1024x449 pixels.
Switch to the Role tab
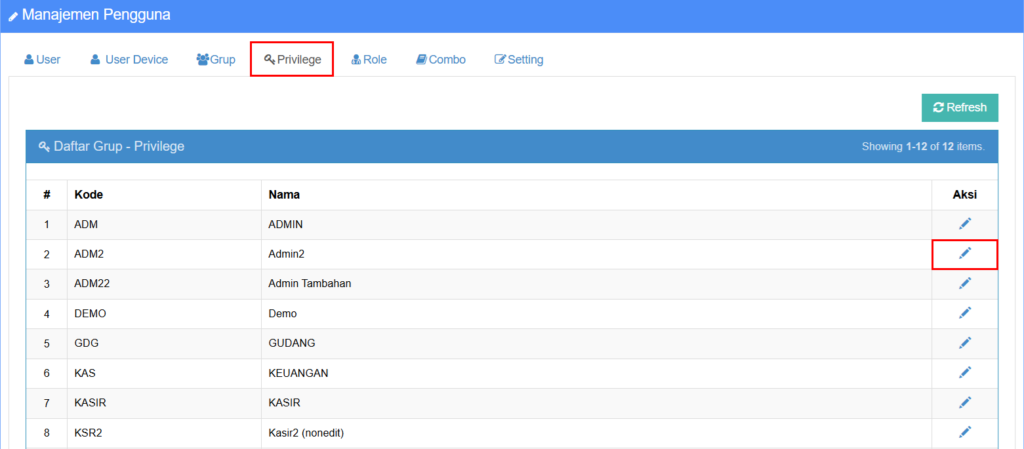tap(368, 60)
